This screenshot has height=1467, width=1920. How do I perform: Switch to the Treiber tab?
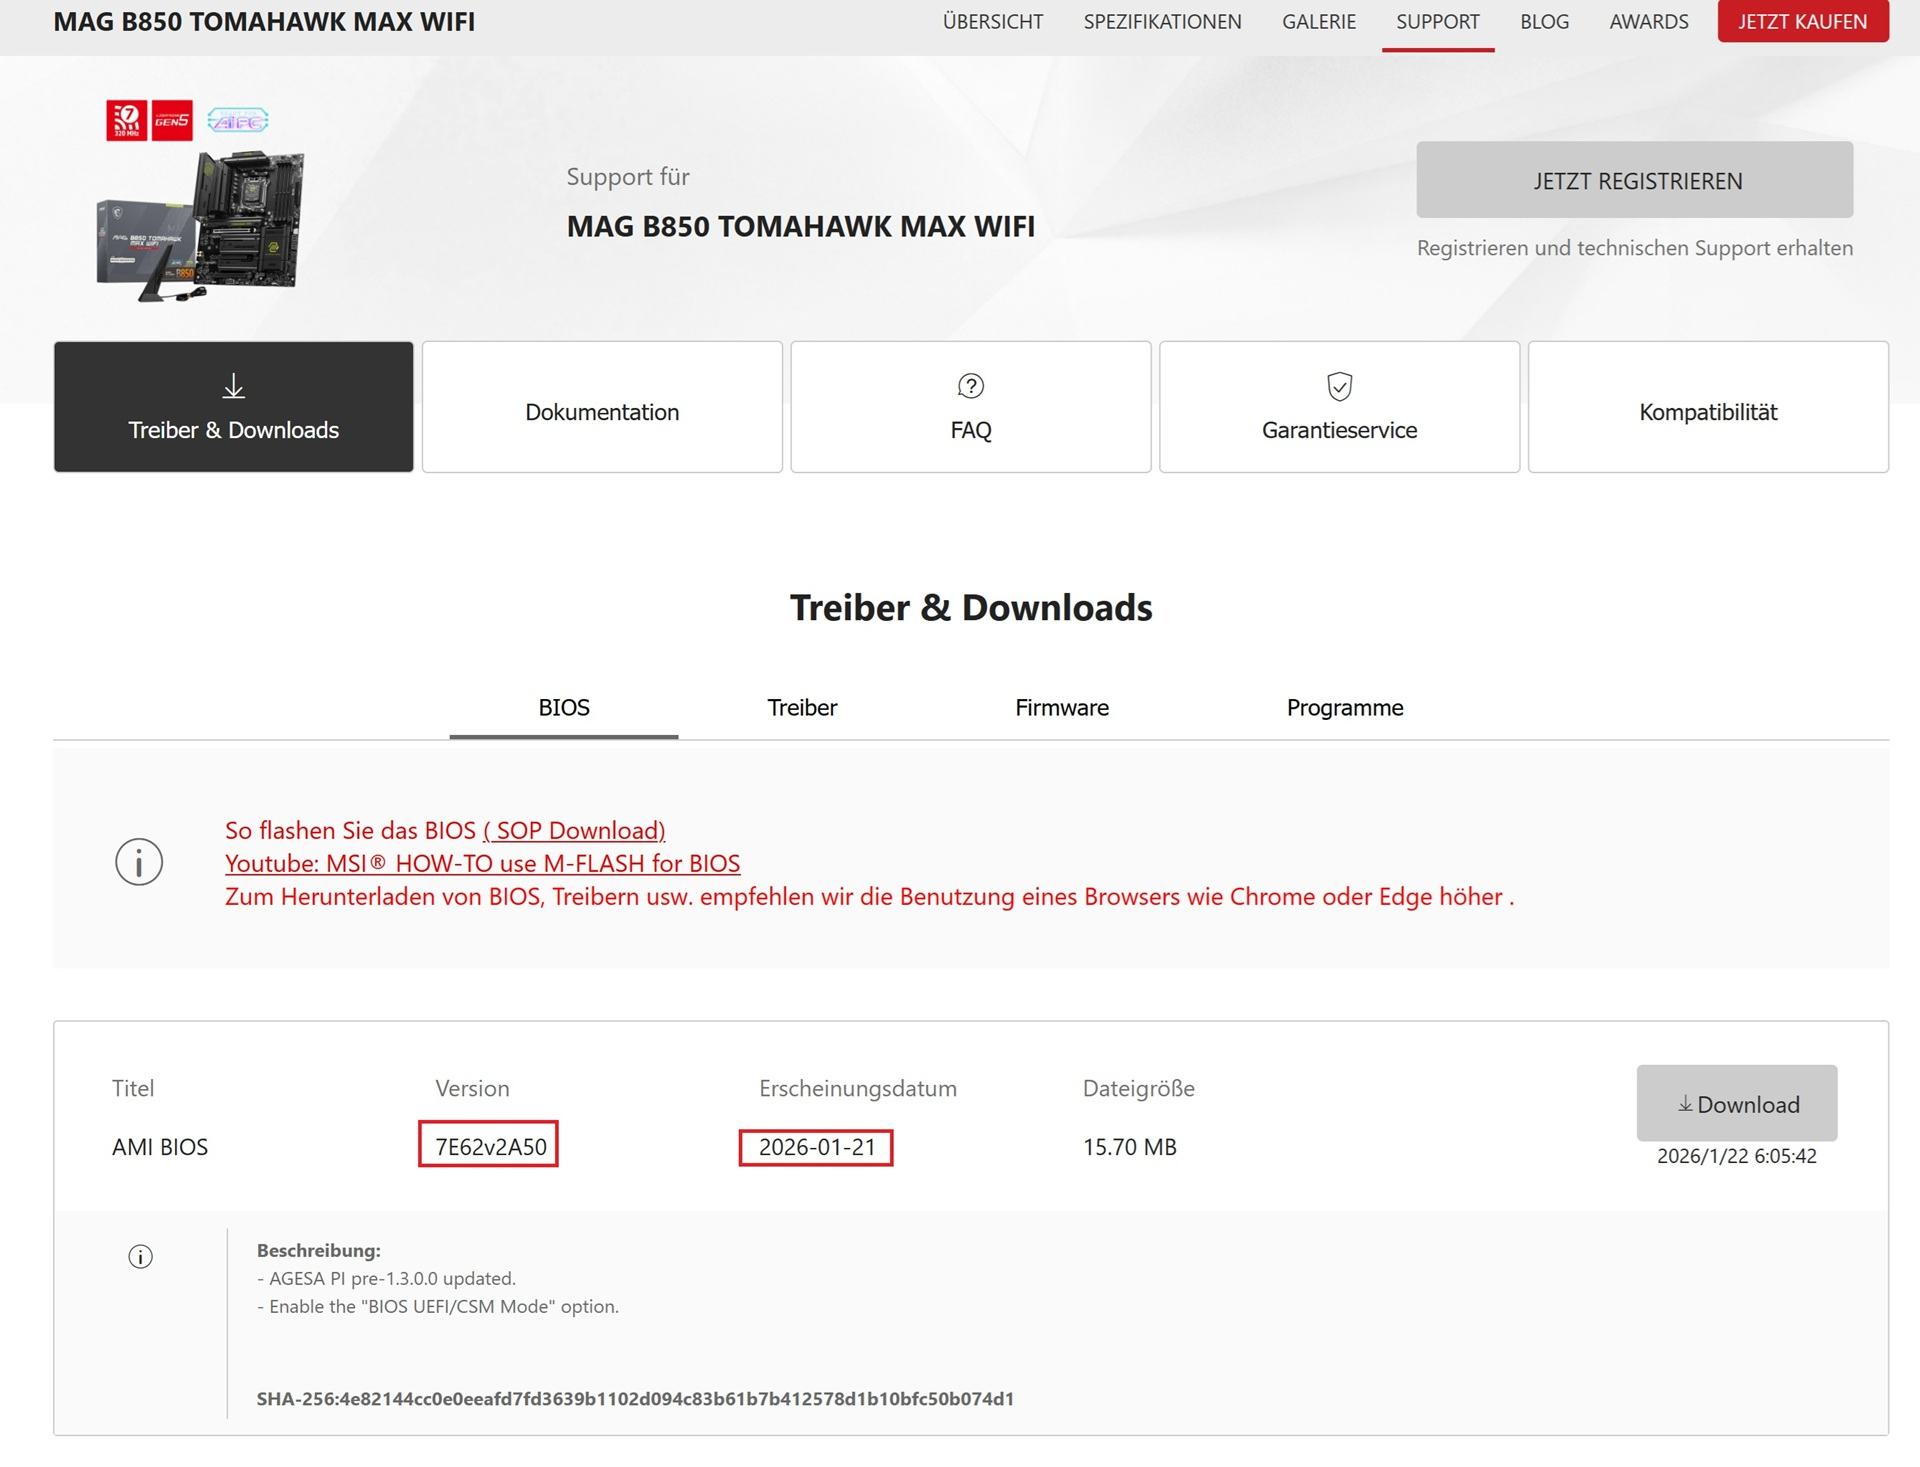click(801, 708)
